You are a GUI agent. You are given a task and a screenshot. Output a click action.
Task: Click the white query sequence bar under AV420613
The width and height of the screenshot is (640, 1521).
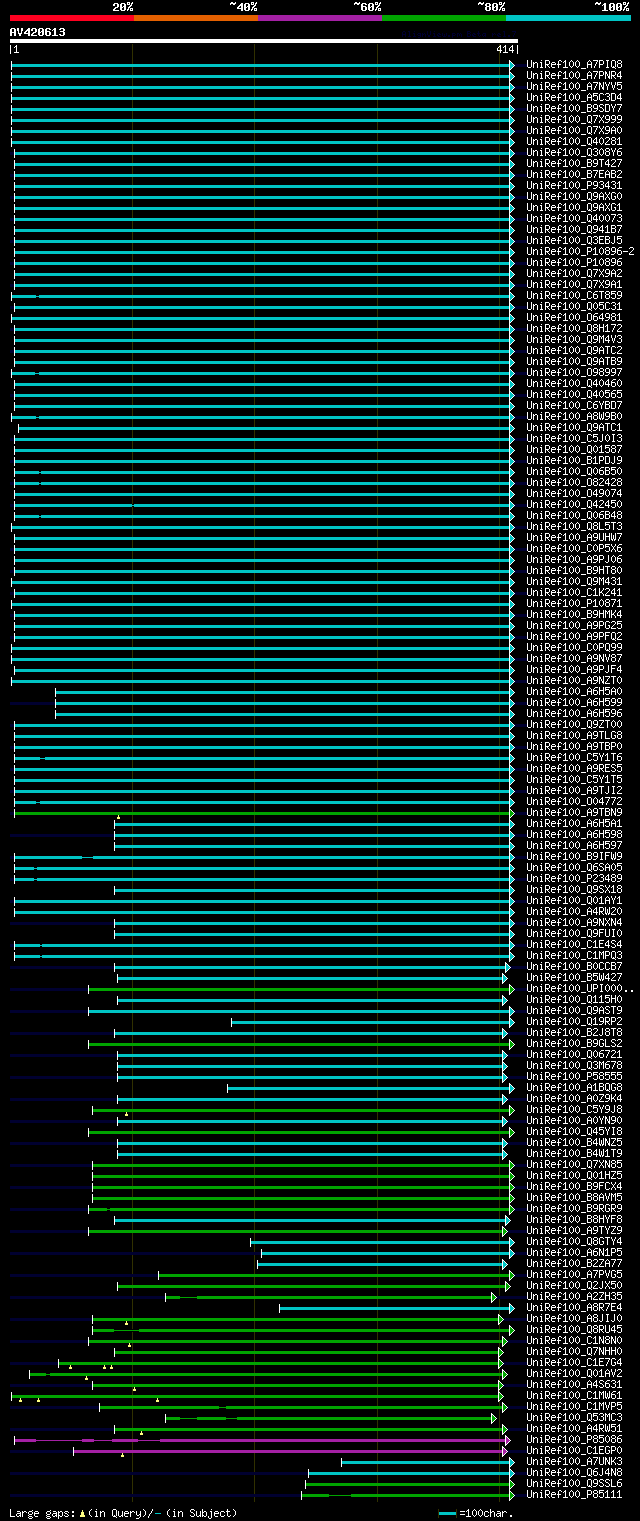pos(264,41)
